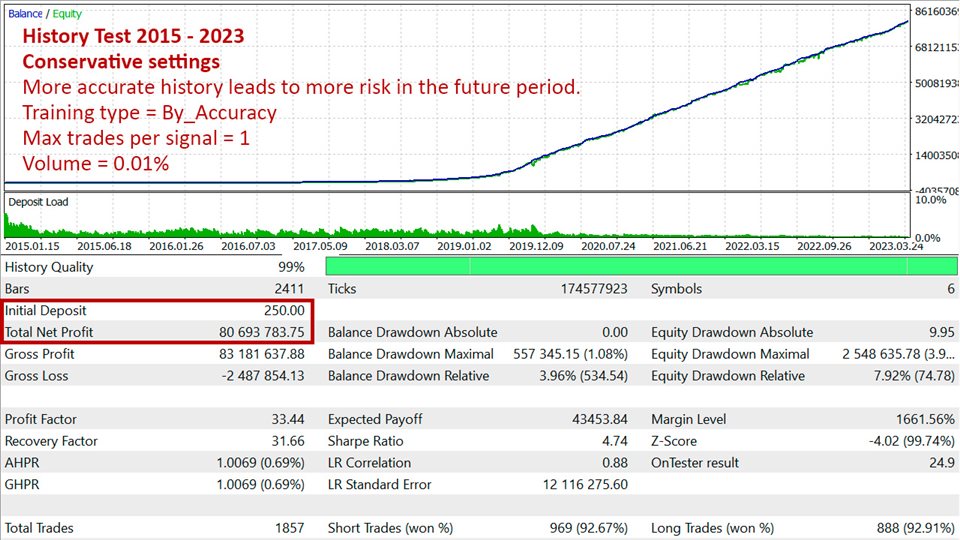Click the Sharpe Ratio label
The image size is (960, 540).
coord(366,441)
